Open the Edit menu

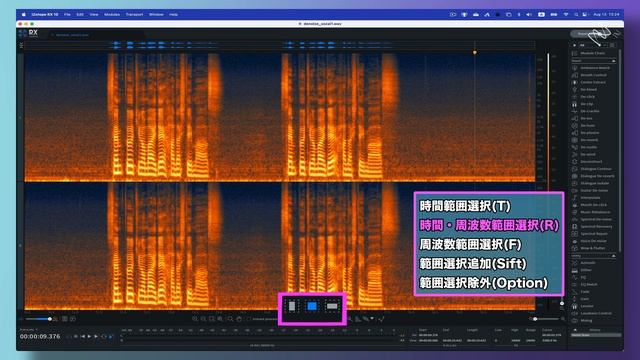[x=80, y=14]
